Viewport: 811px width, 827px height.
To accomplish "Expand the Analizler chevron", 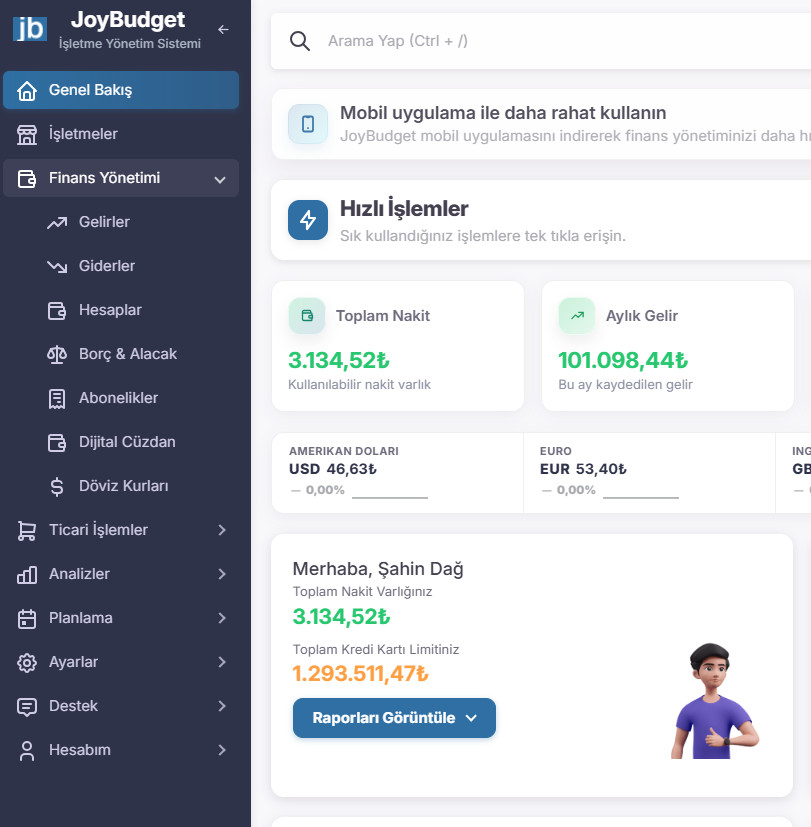I will [222, 574].
